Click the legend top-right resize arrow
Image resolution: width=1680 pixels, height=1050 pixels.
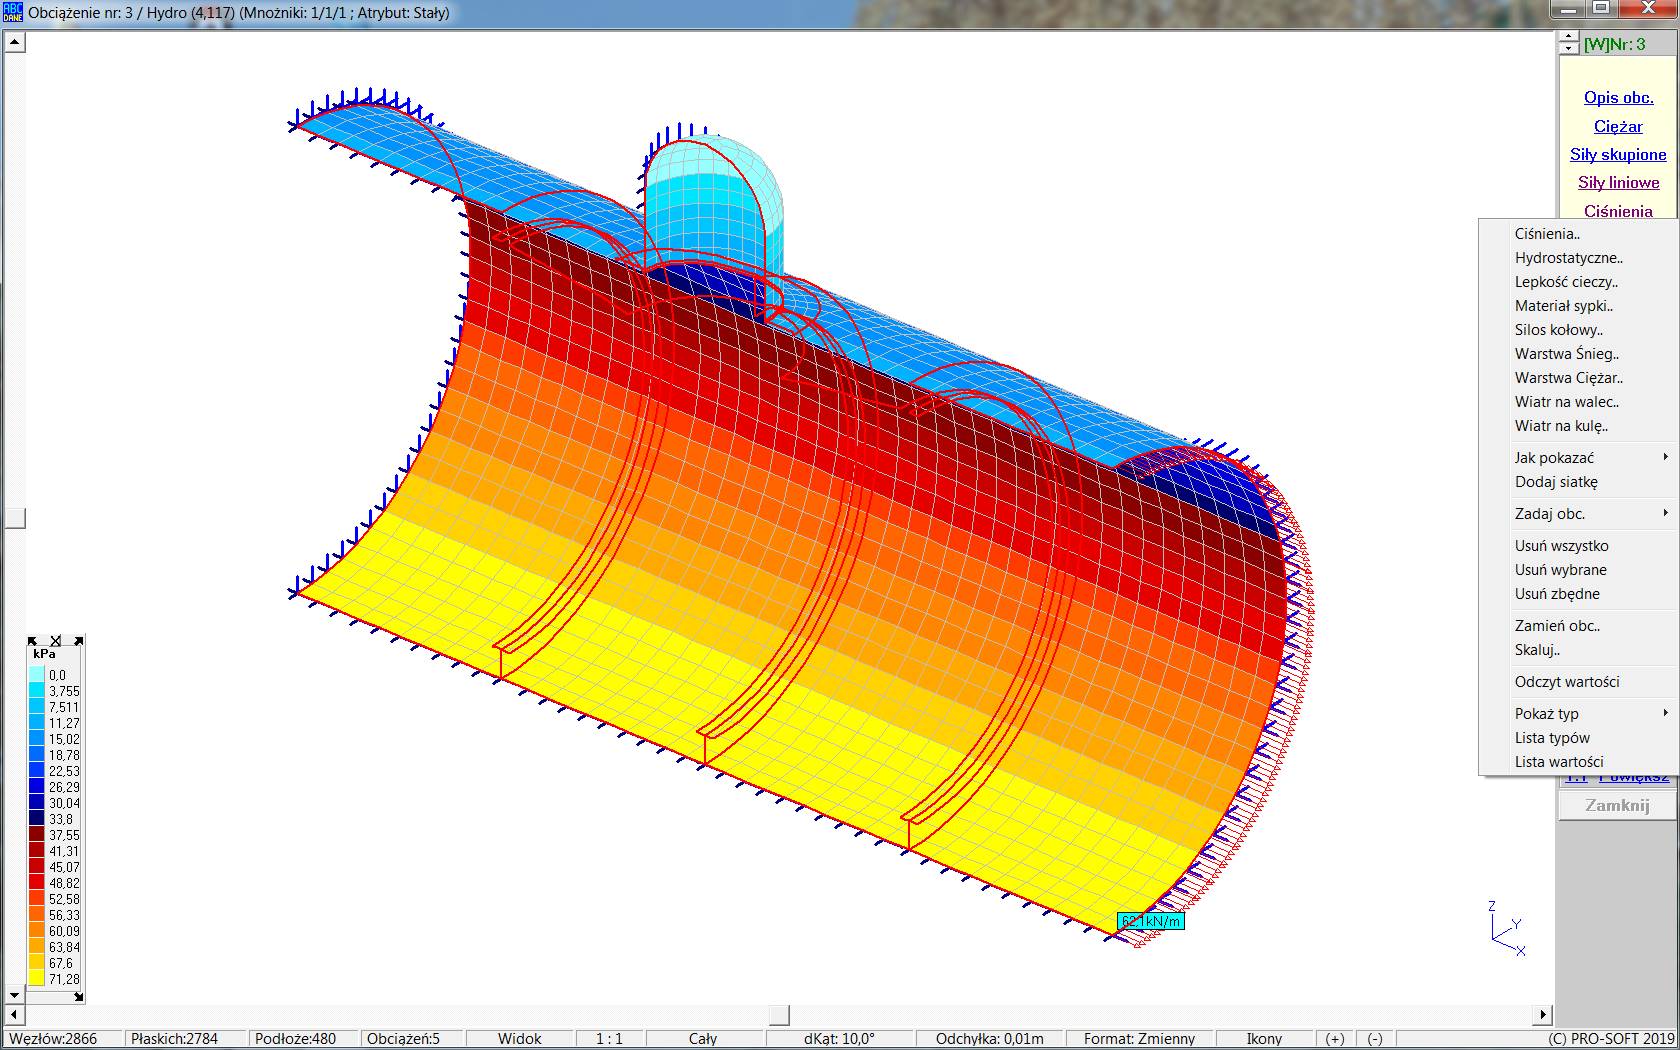coord(78,641)
